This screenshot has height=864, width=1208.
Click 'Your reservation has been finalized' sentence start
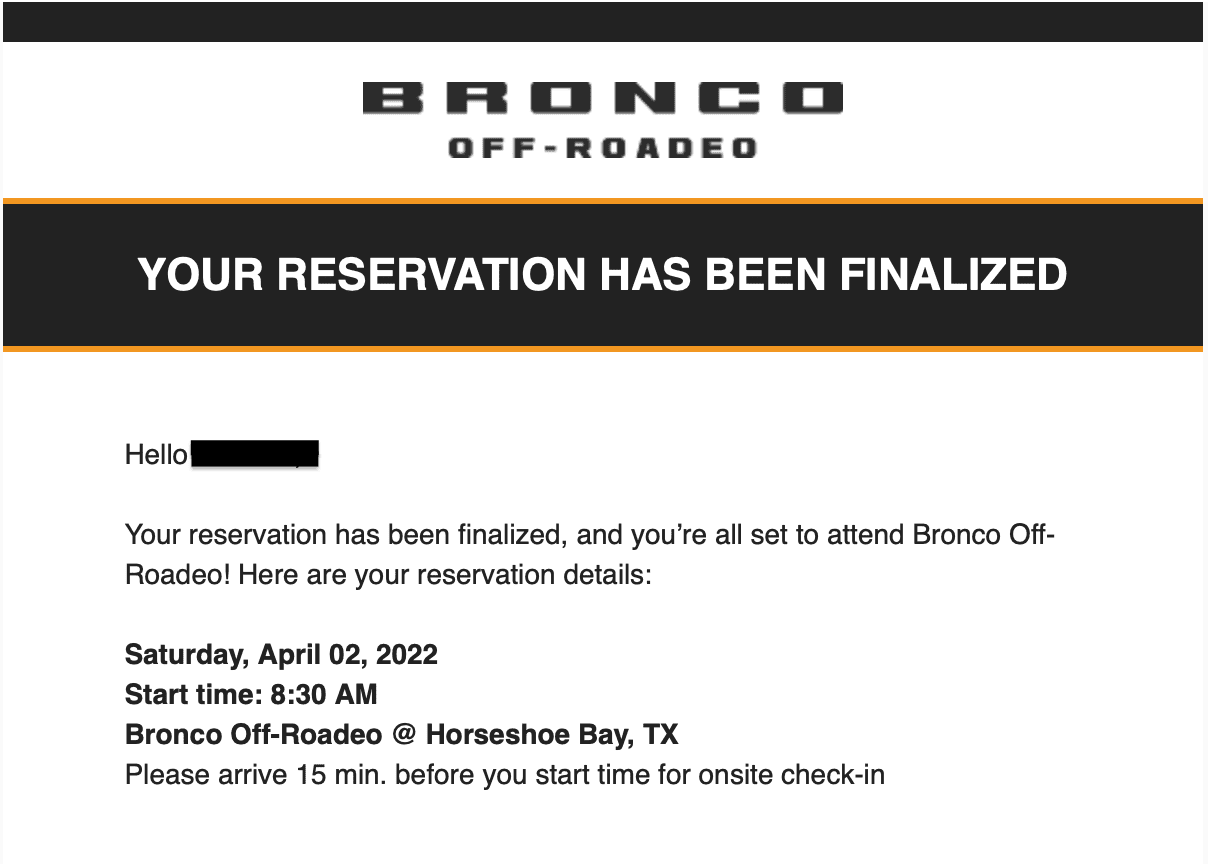coord(347,535)
